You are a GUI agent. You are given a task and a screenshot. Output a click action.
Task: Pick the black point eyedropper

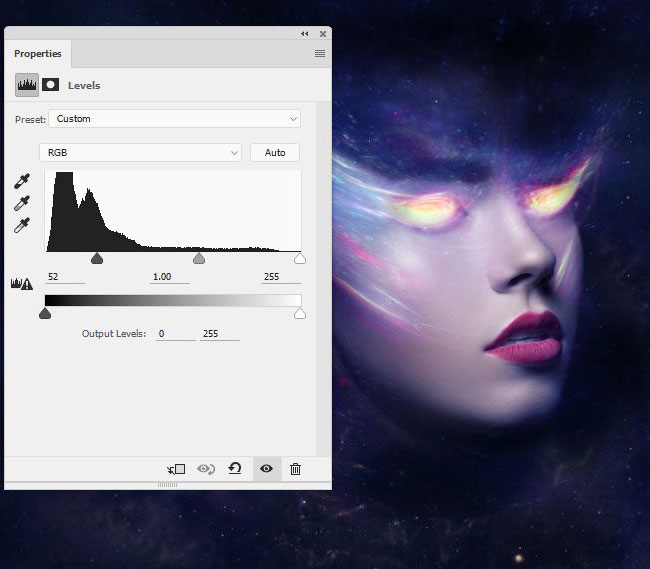point(22,181)
